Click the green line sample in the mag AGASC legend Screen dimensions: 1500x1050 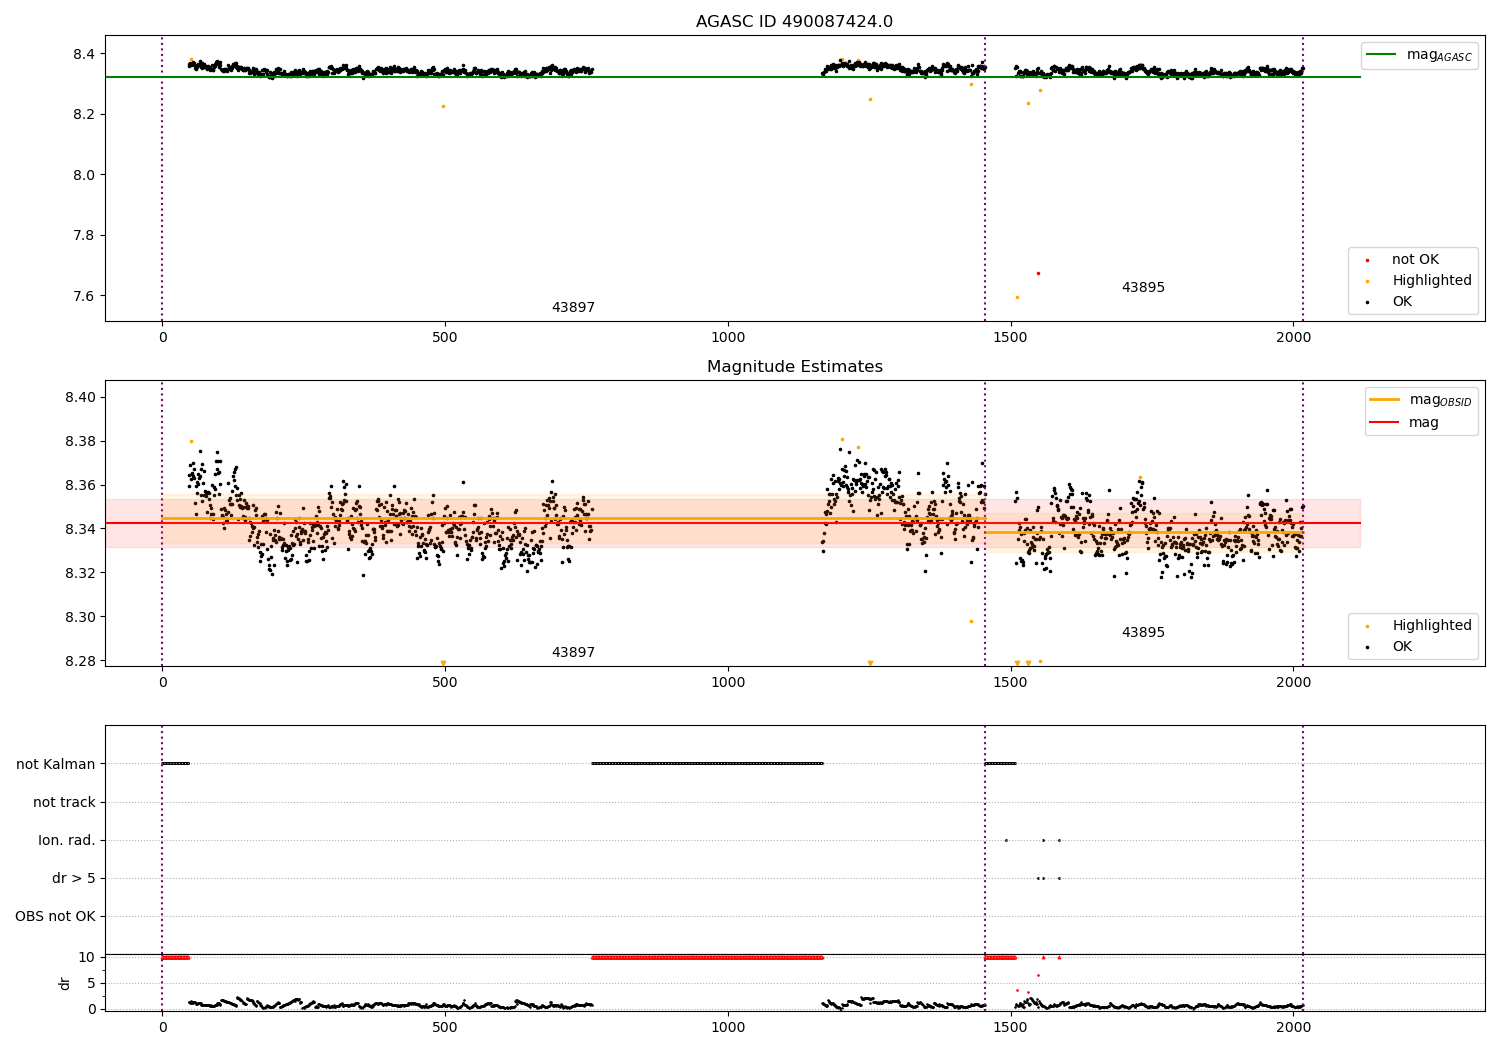click(1382, 55)
